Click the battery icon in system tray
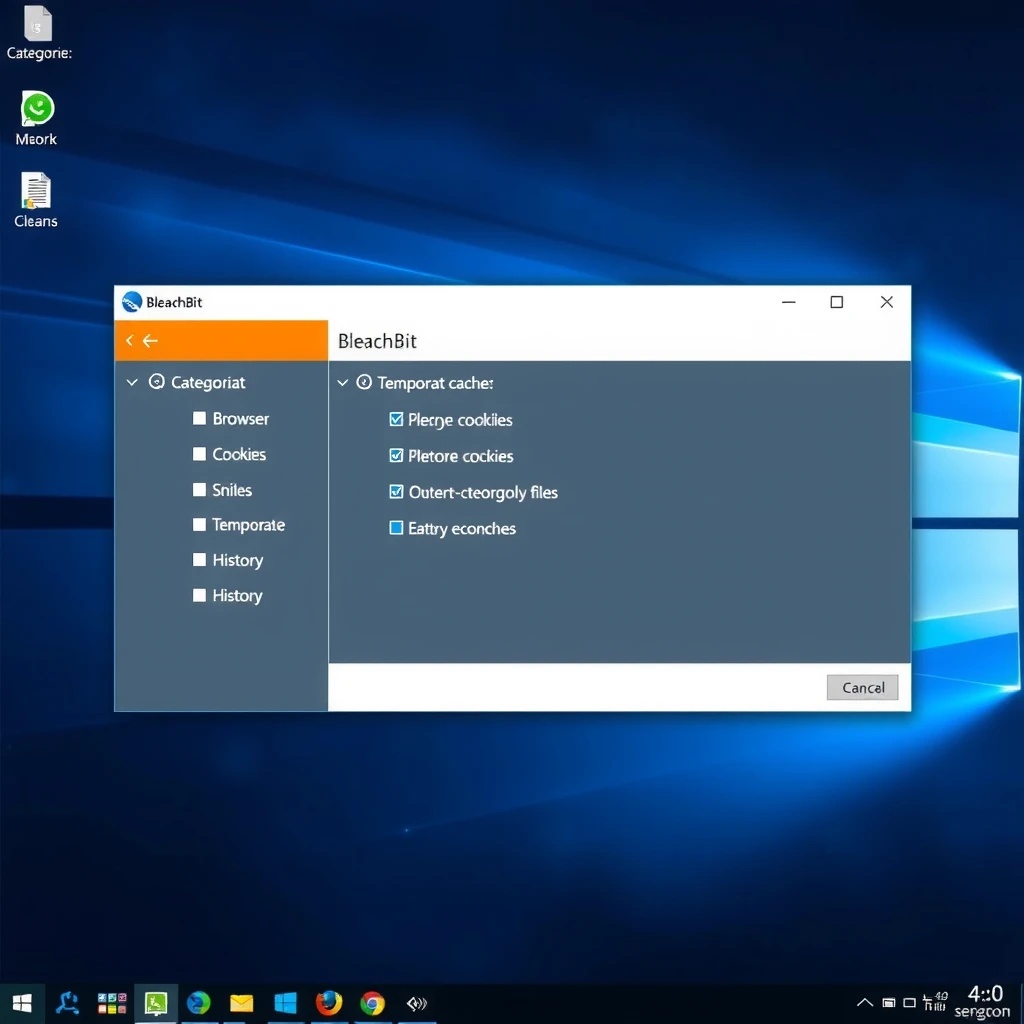This screenshot has height=1024, width=1024. click(889, 1003)
